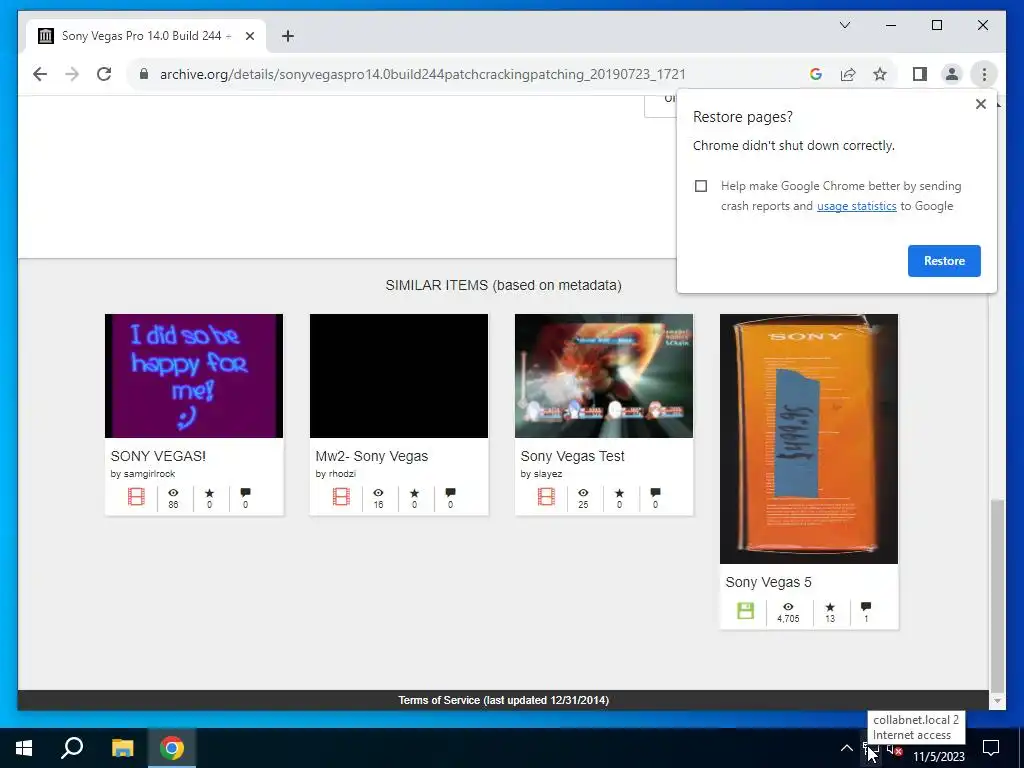Open Terms of Service link
The image size is (1024, 768).
click(504, 700)
